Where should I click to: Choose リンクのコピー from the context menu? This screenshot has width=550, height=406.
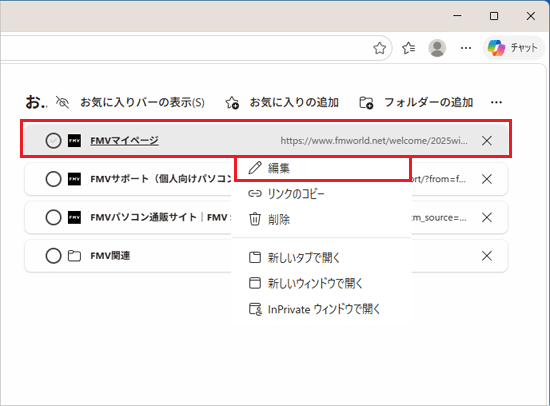(x=321, y=194)
